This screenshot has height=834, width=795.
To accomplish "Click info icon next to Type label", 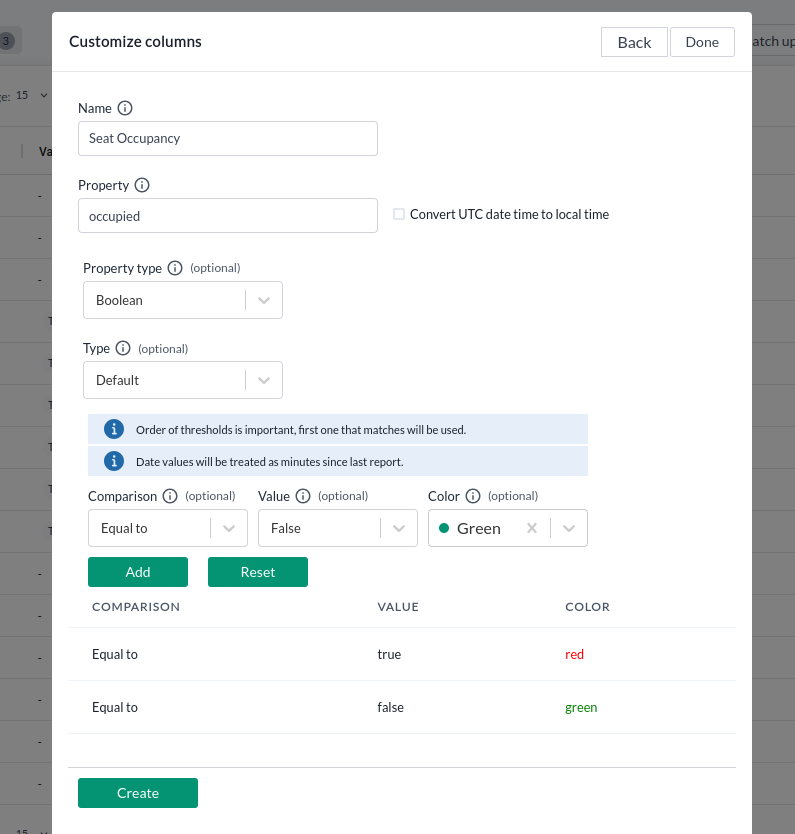I will (x=123, y=348).
